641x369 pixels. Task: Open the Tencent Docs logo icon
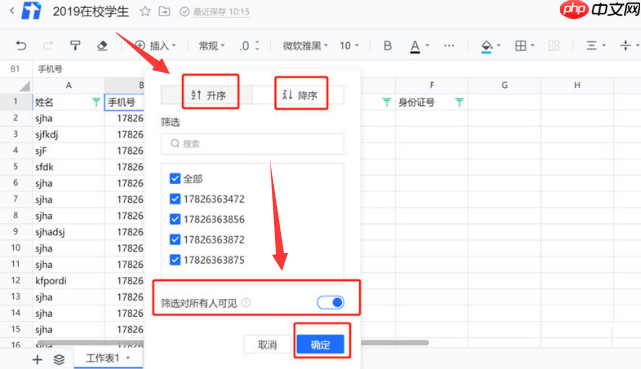31,11
